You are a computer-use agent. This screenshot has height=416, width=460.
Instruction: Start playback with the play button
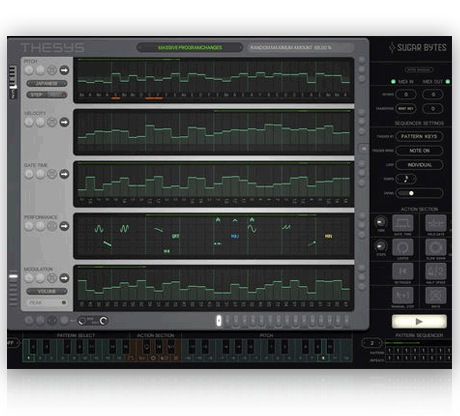click(419, 322)
